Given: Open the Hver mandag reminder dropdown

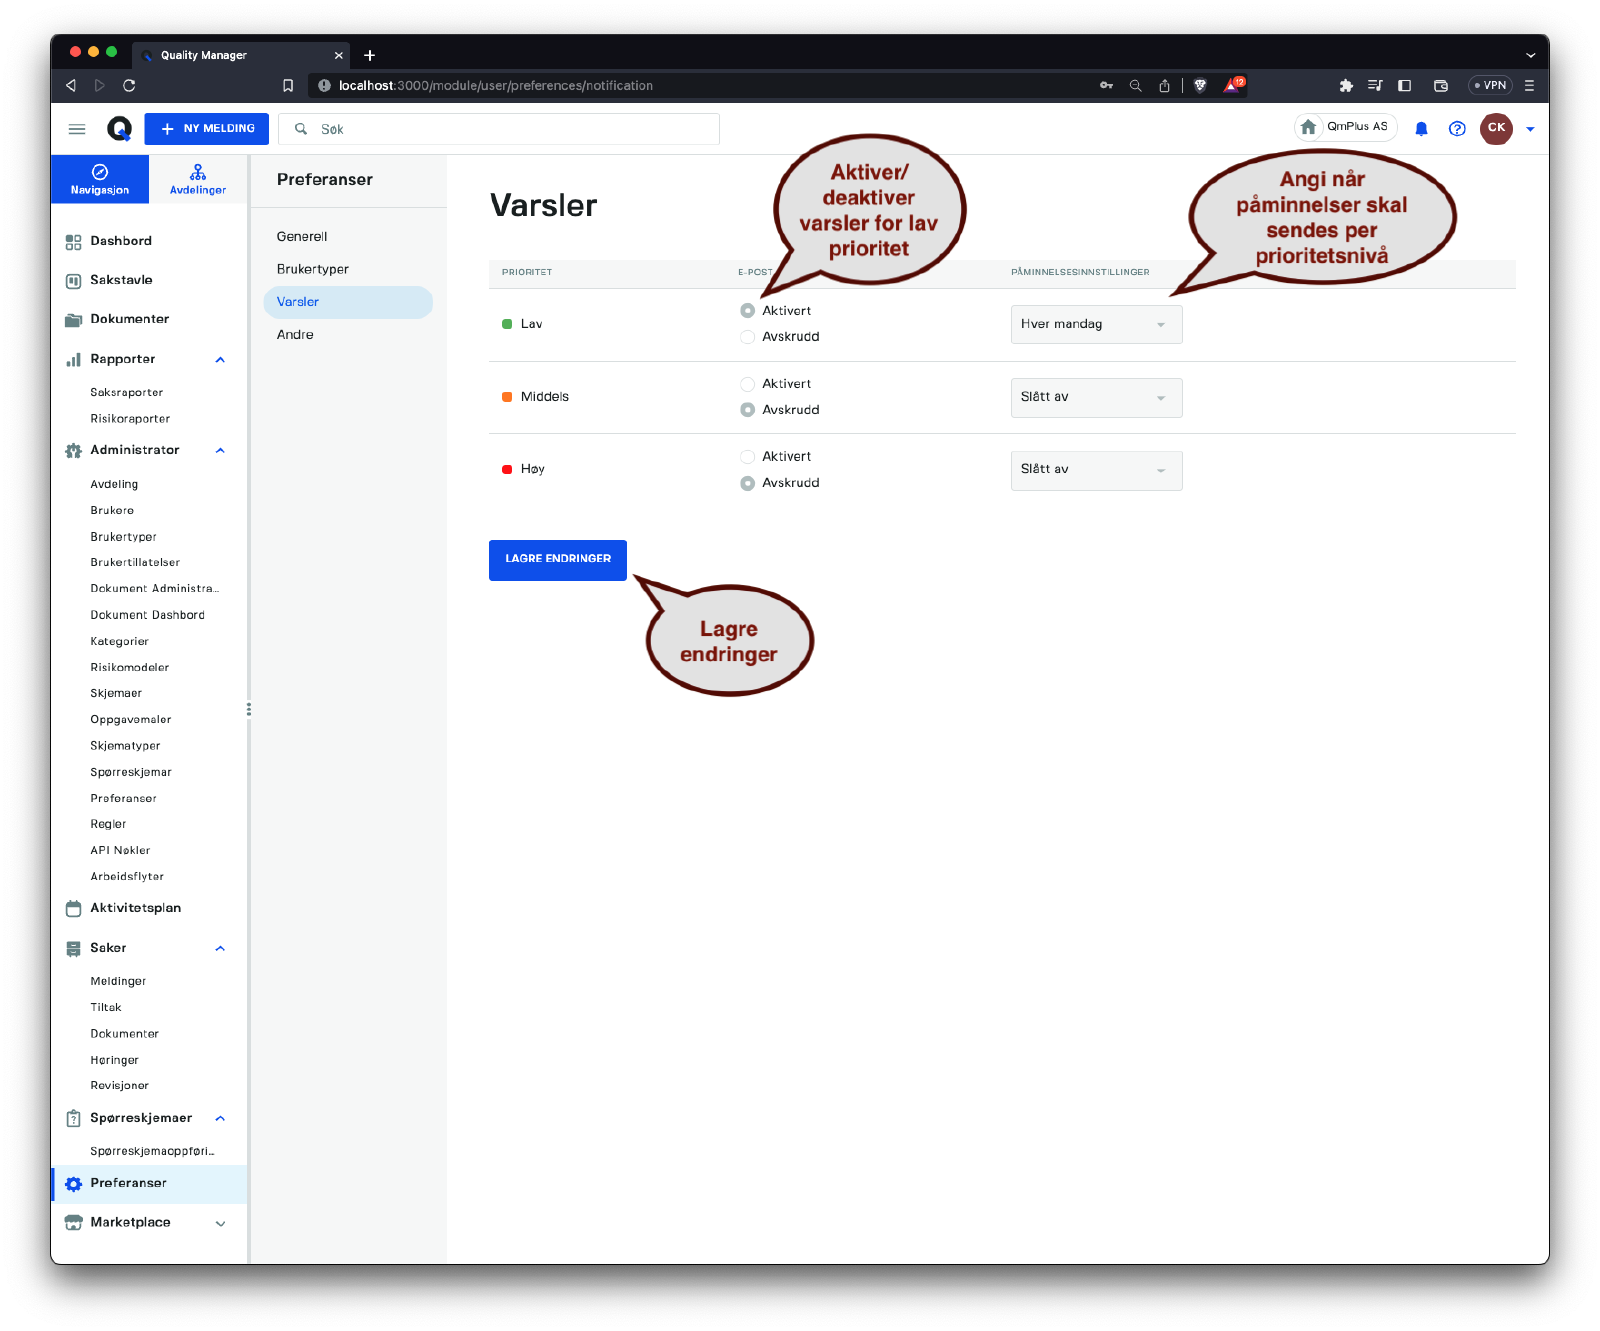Looking at the screenshot, I should click(x=1096, y=325).
